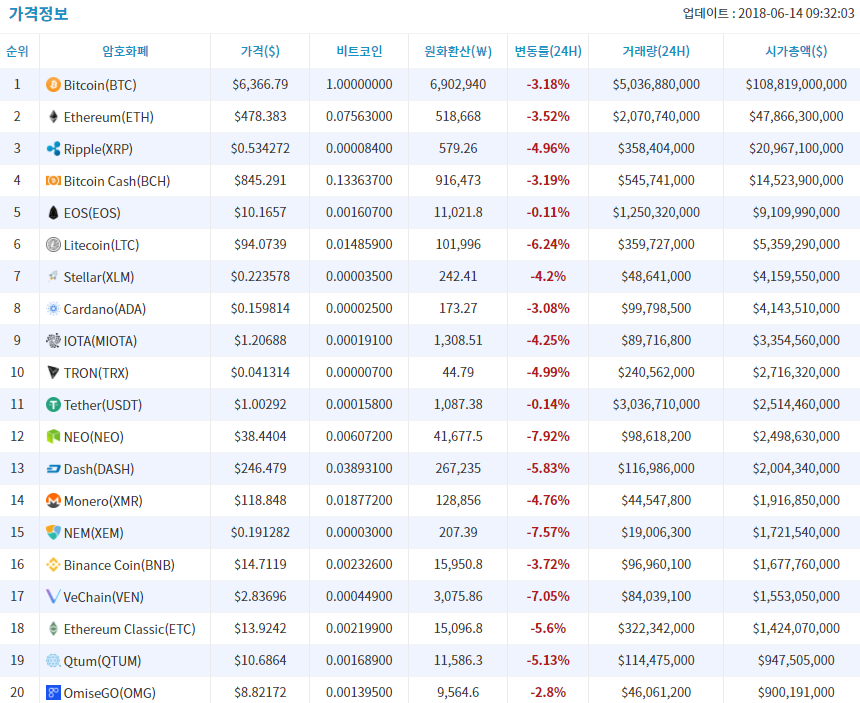Image resolution: width=860 pixels, height=703 pixels.
Task: Open the VeChain(VEN) name link
Action: coord(104,597)
